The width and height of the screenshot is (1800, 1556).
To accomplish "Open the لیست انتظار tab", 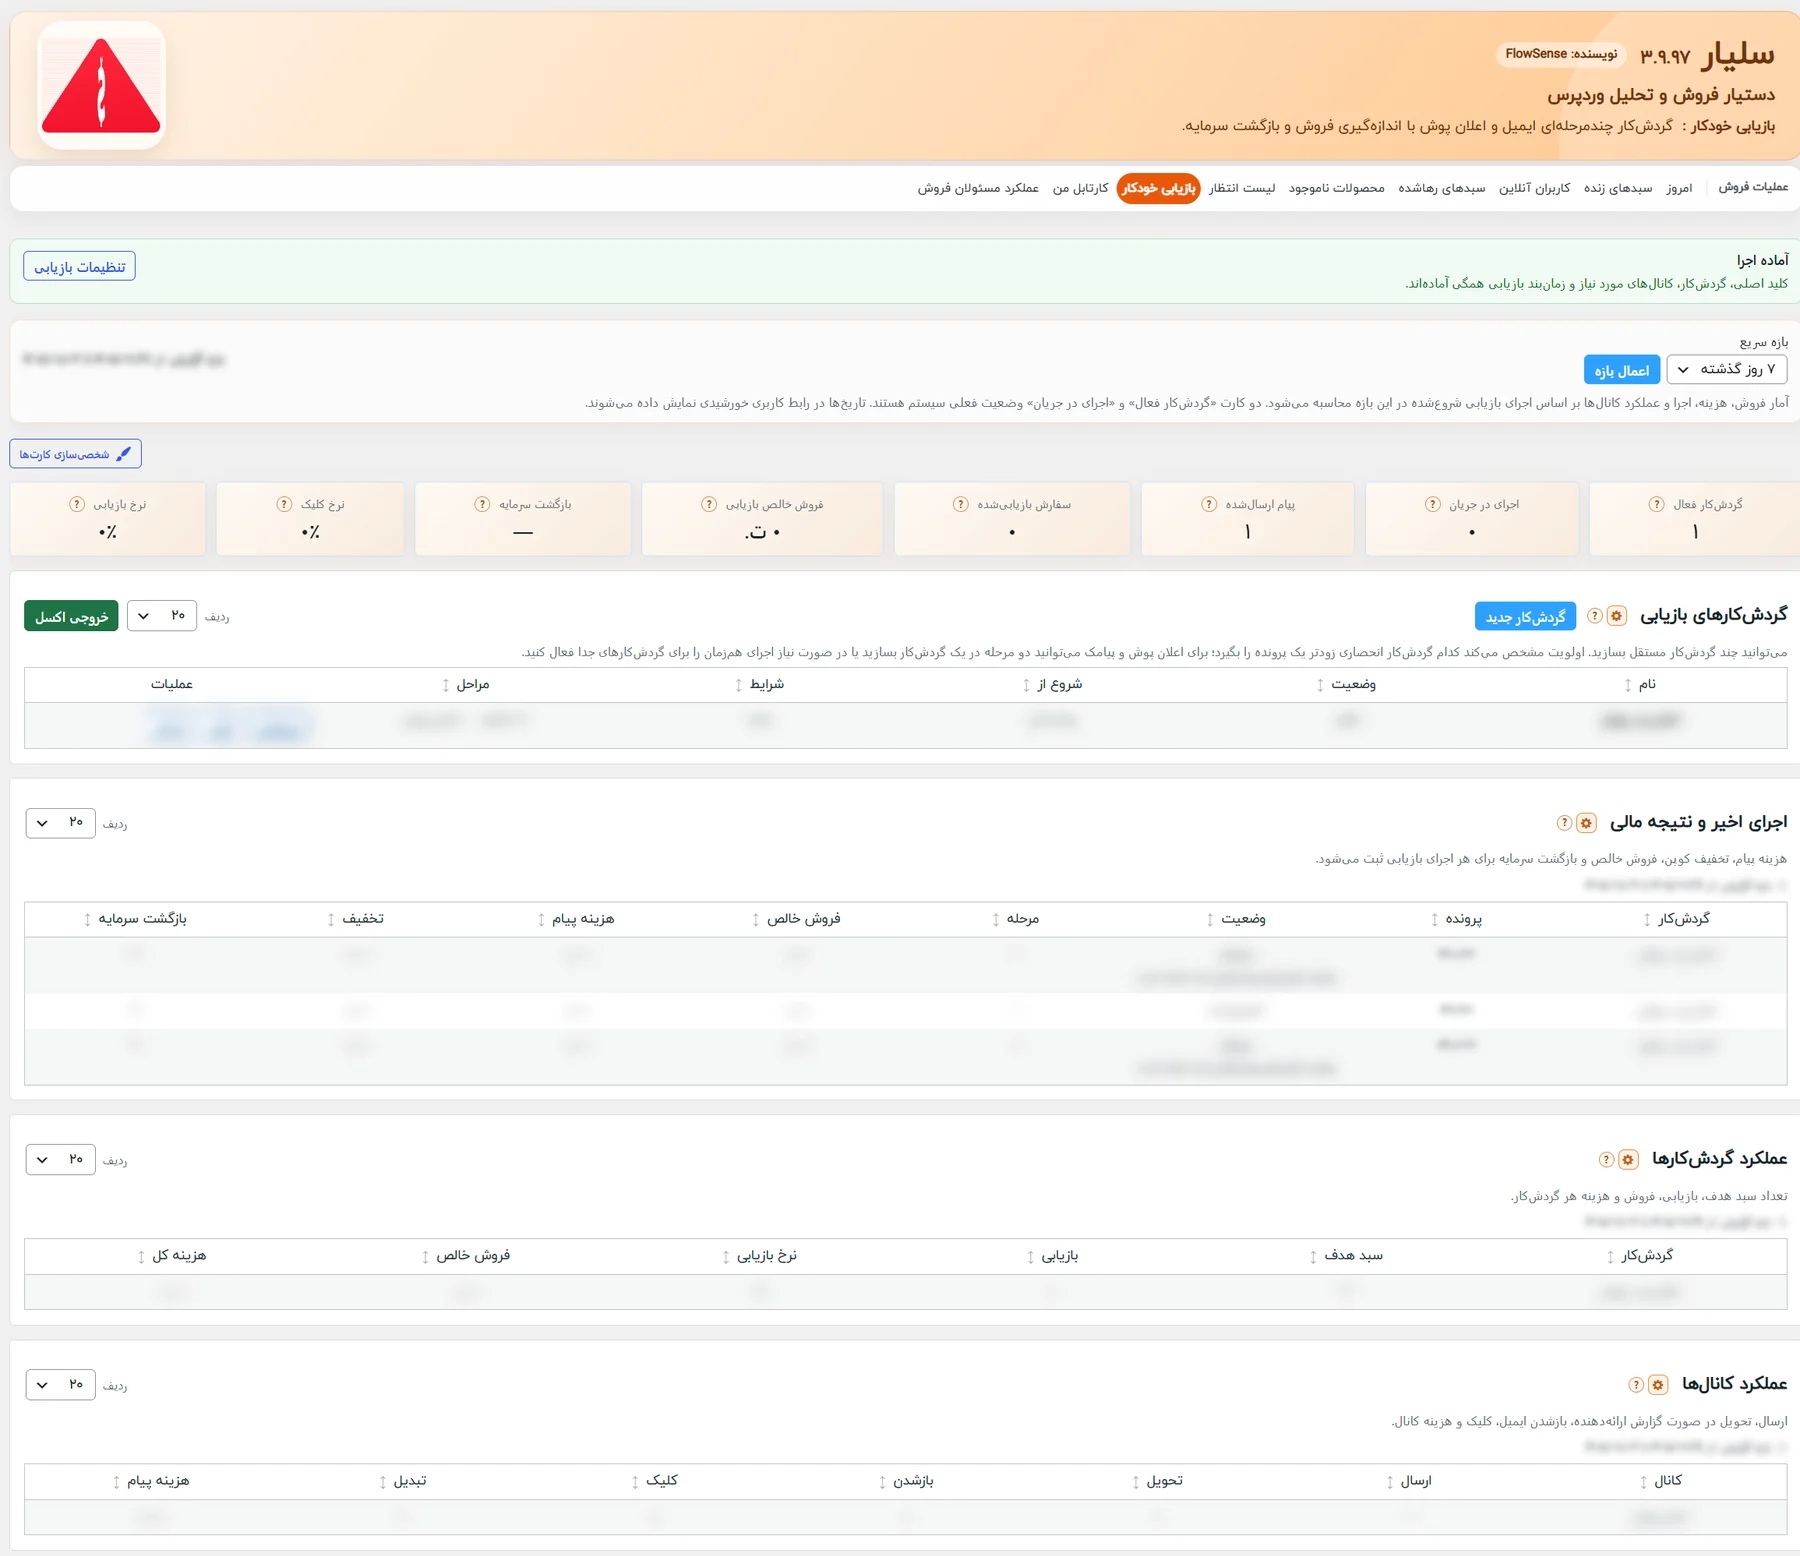I will point(1242,188).
